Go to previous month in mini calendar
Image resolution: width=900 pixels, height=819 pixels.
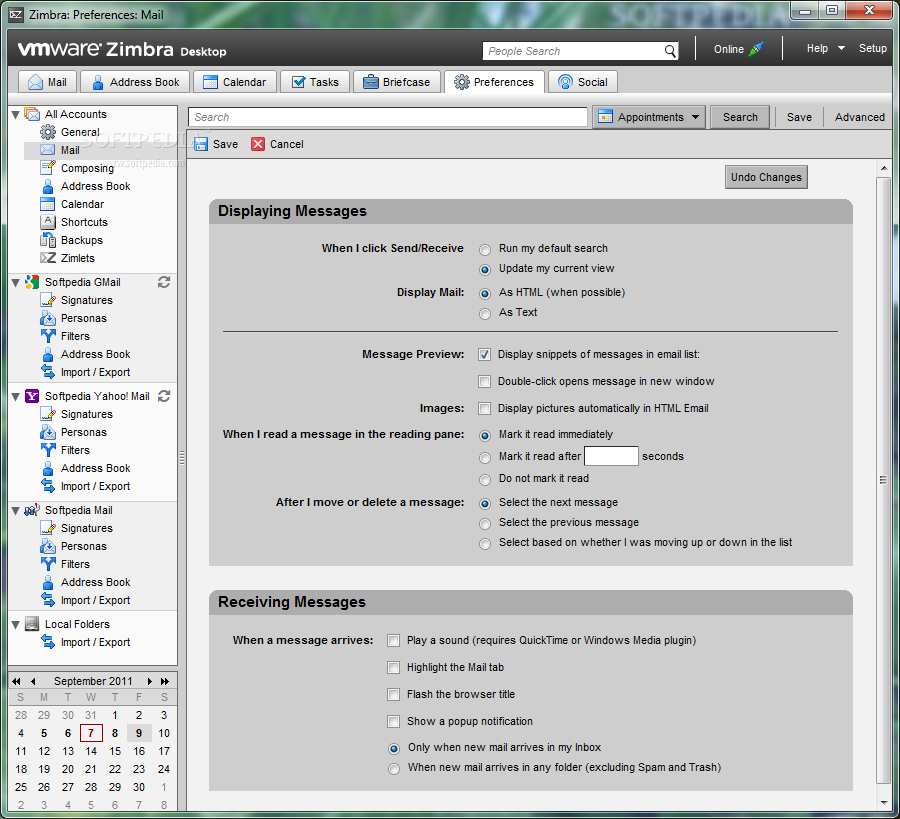pyautogui.click(x=33, y=681)
